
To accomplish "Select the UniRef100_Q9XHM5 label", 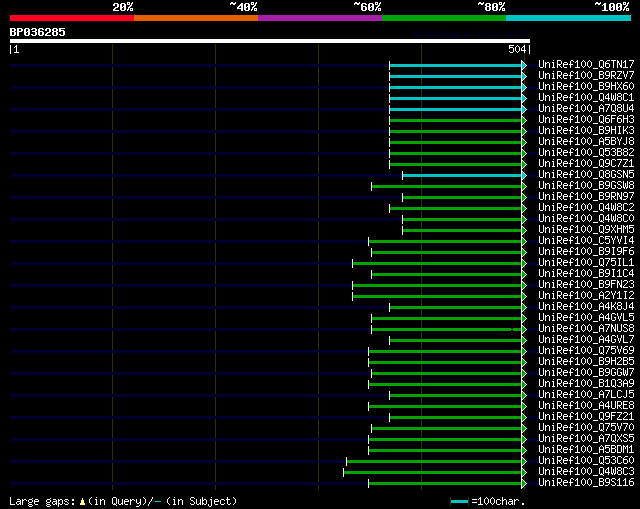I will (x=586, y=229).
